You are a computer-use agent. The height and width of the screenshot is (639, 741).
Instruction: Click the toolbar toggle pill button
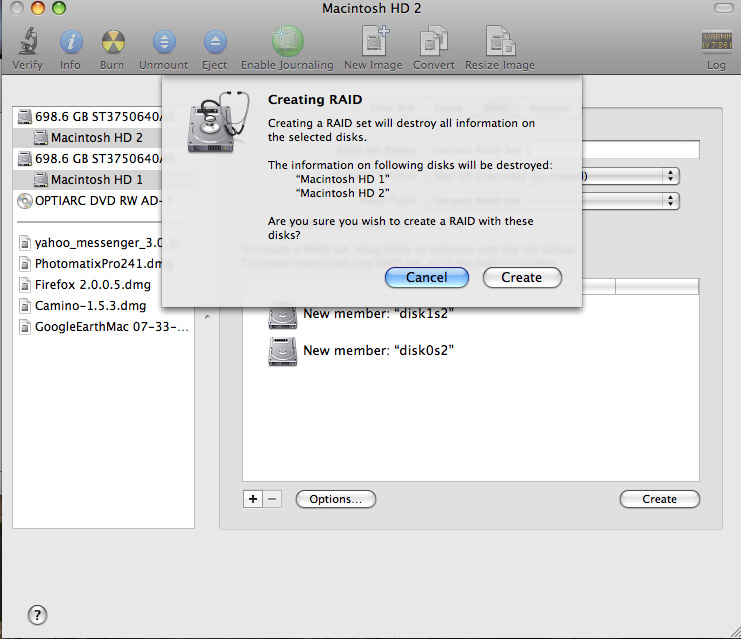pos(724,8)
